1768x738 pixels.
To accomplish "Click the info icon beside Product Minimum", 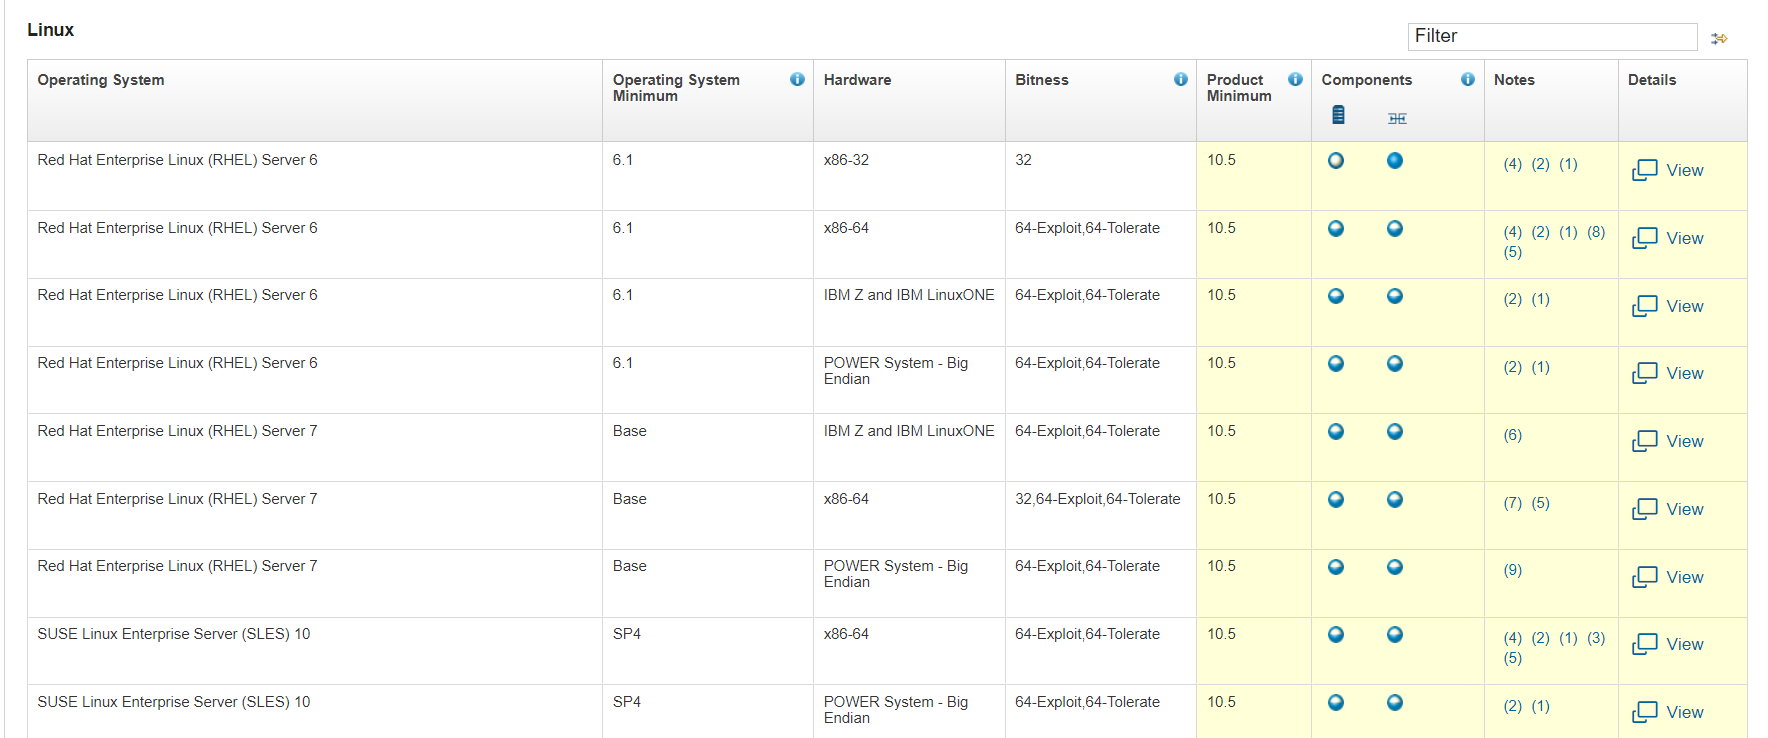I will 1295,79.
